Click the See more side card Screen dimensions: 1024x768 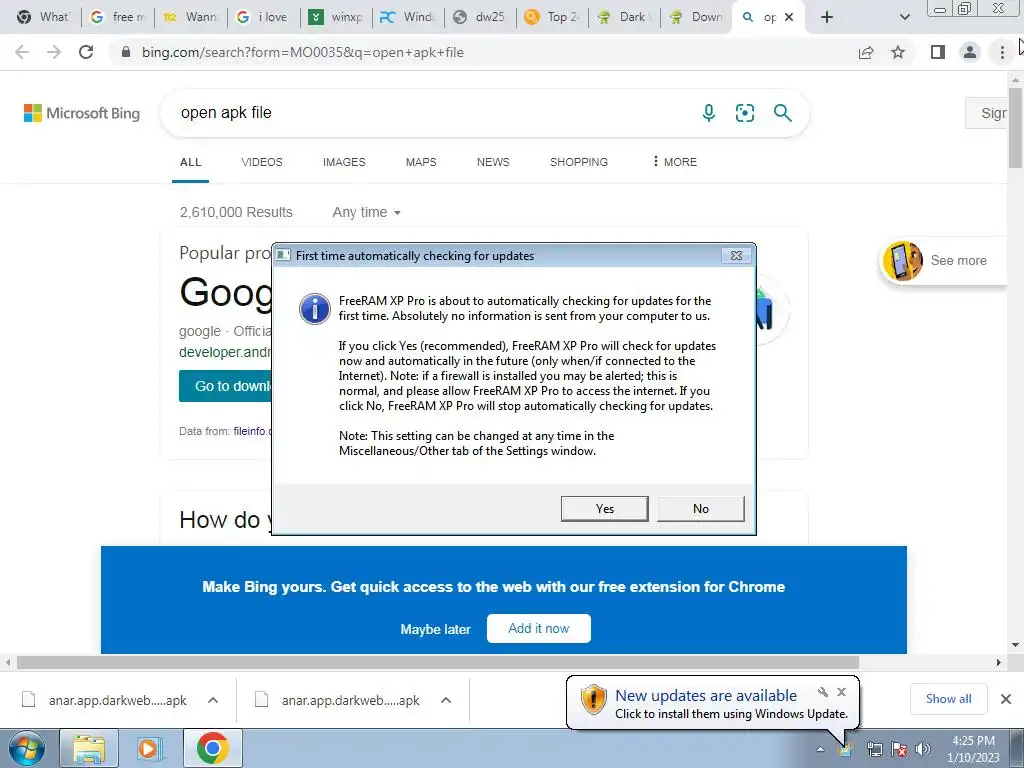(943, 261)
